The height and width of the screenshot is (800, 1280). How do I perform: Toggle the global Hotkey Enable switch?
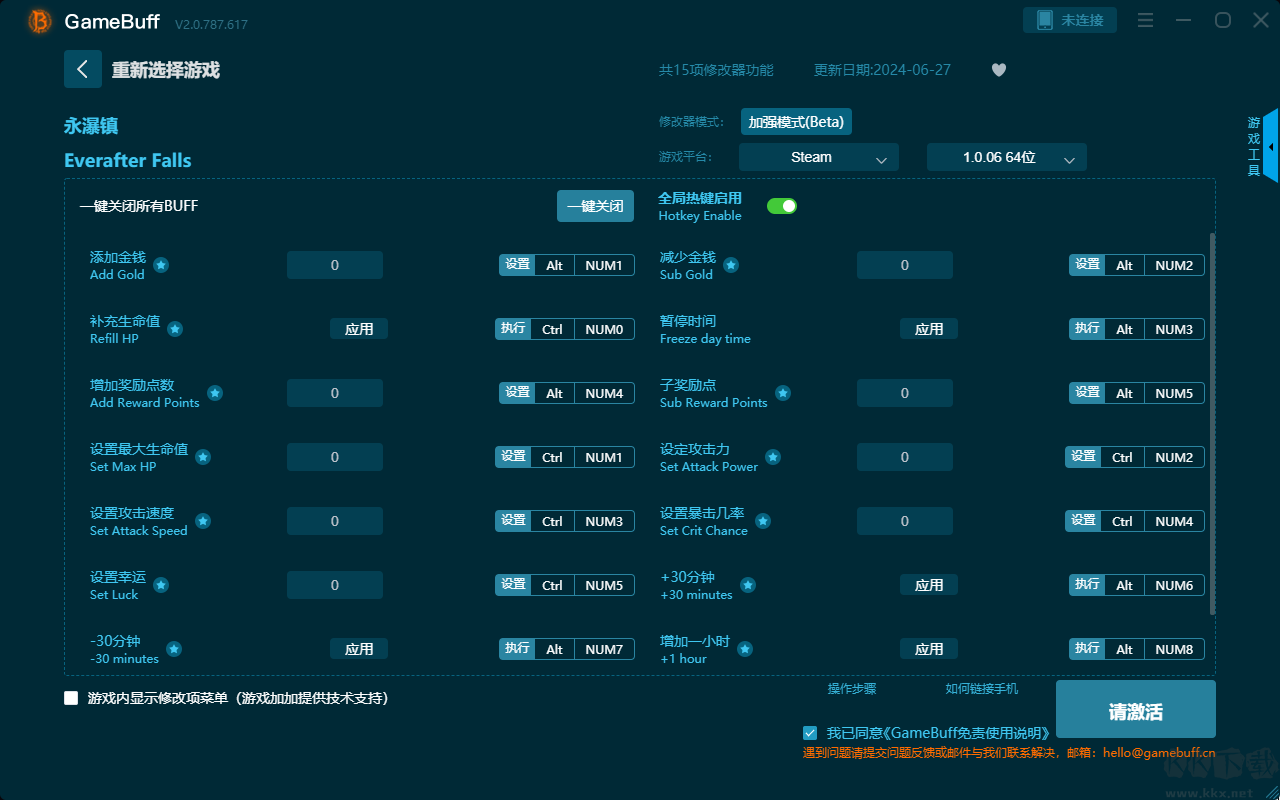781,206
